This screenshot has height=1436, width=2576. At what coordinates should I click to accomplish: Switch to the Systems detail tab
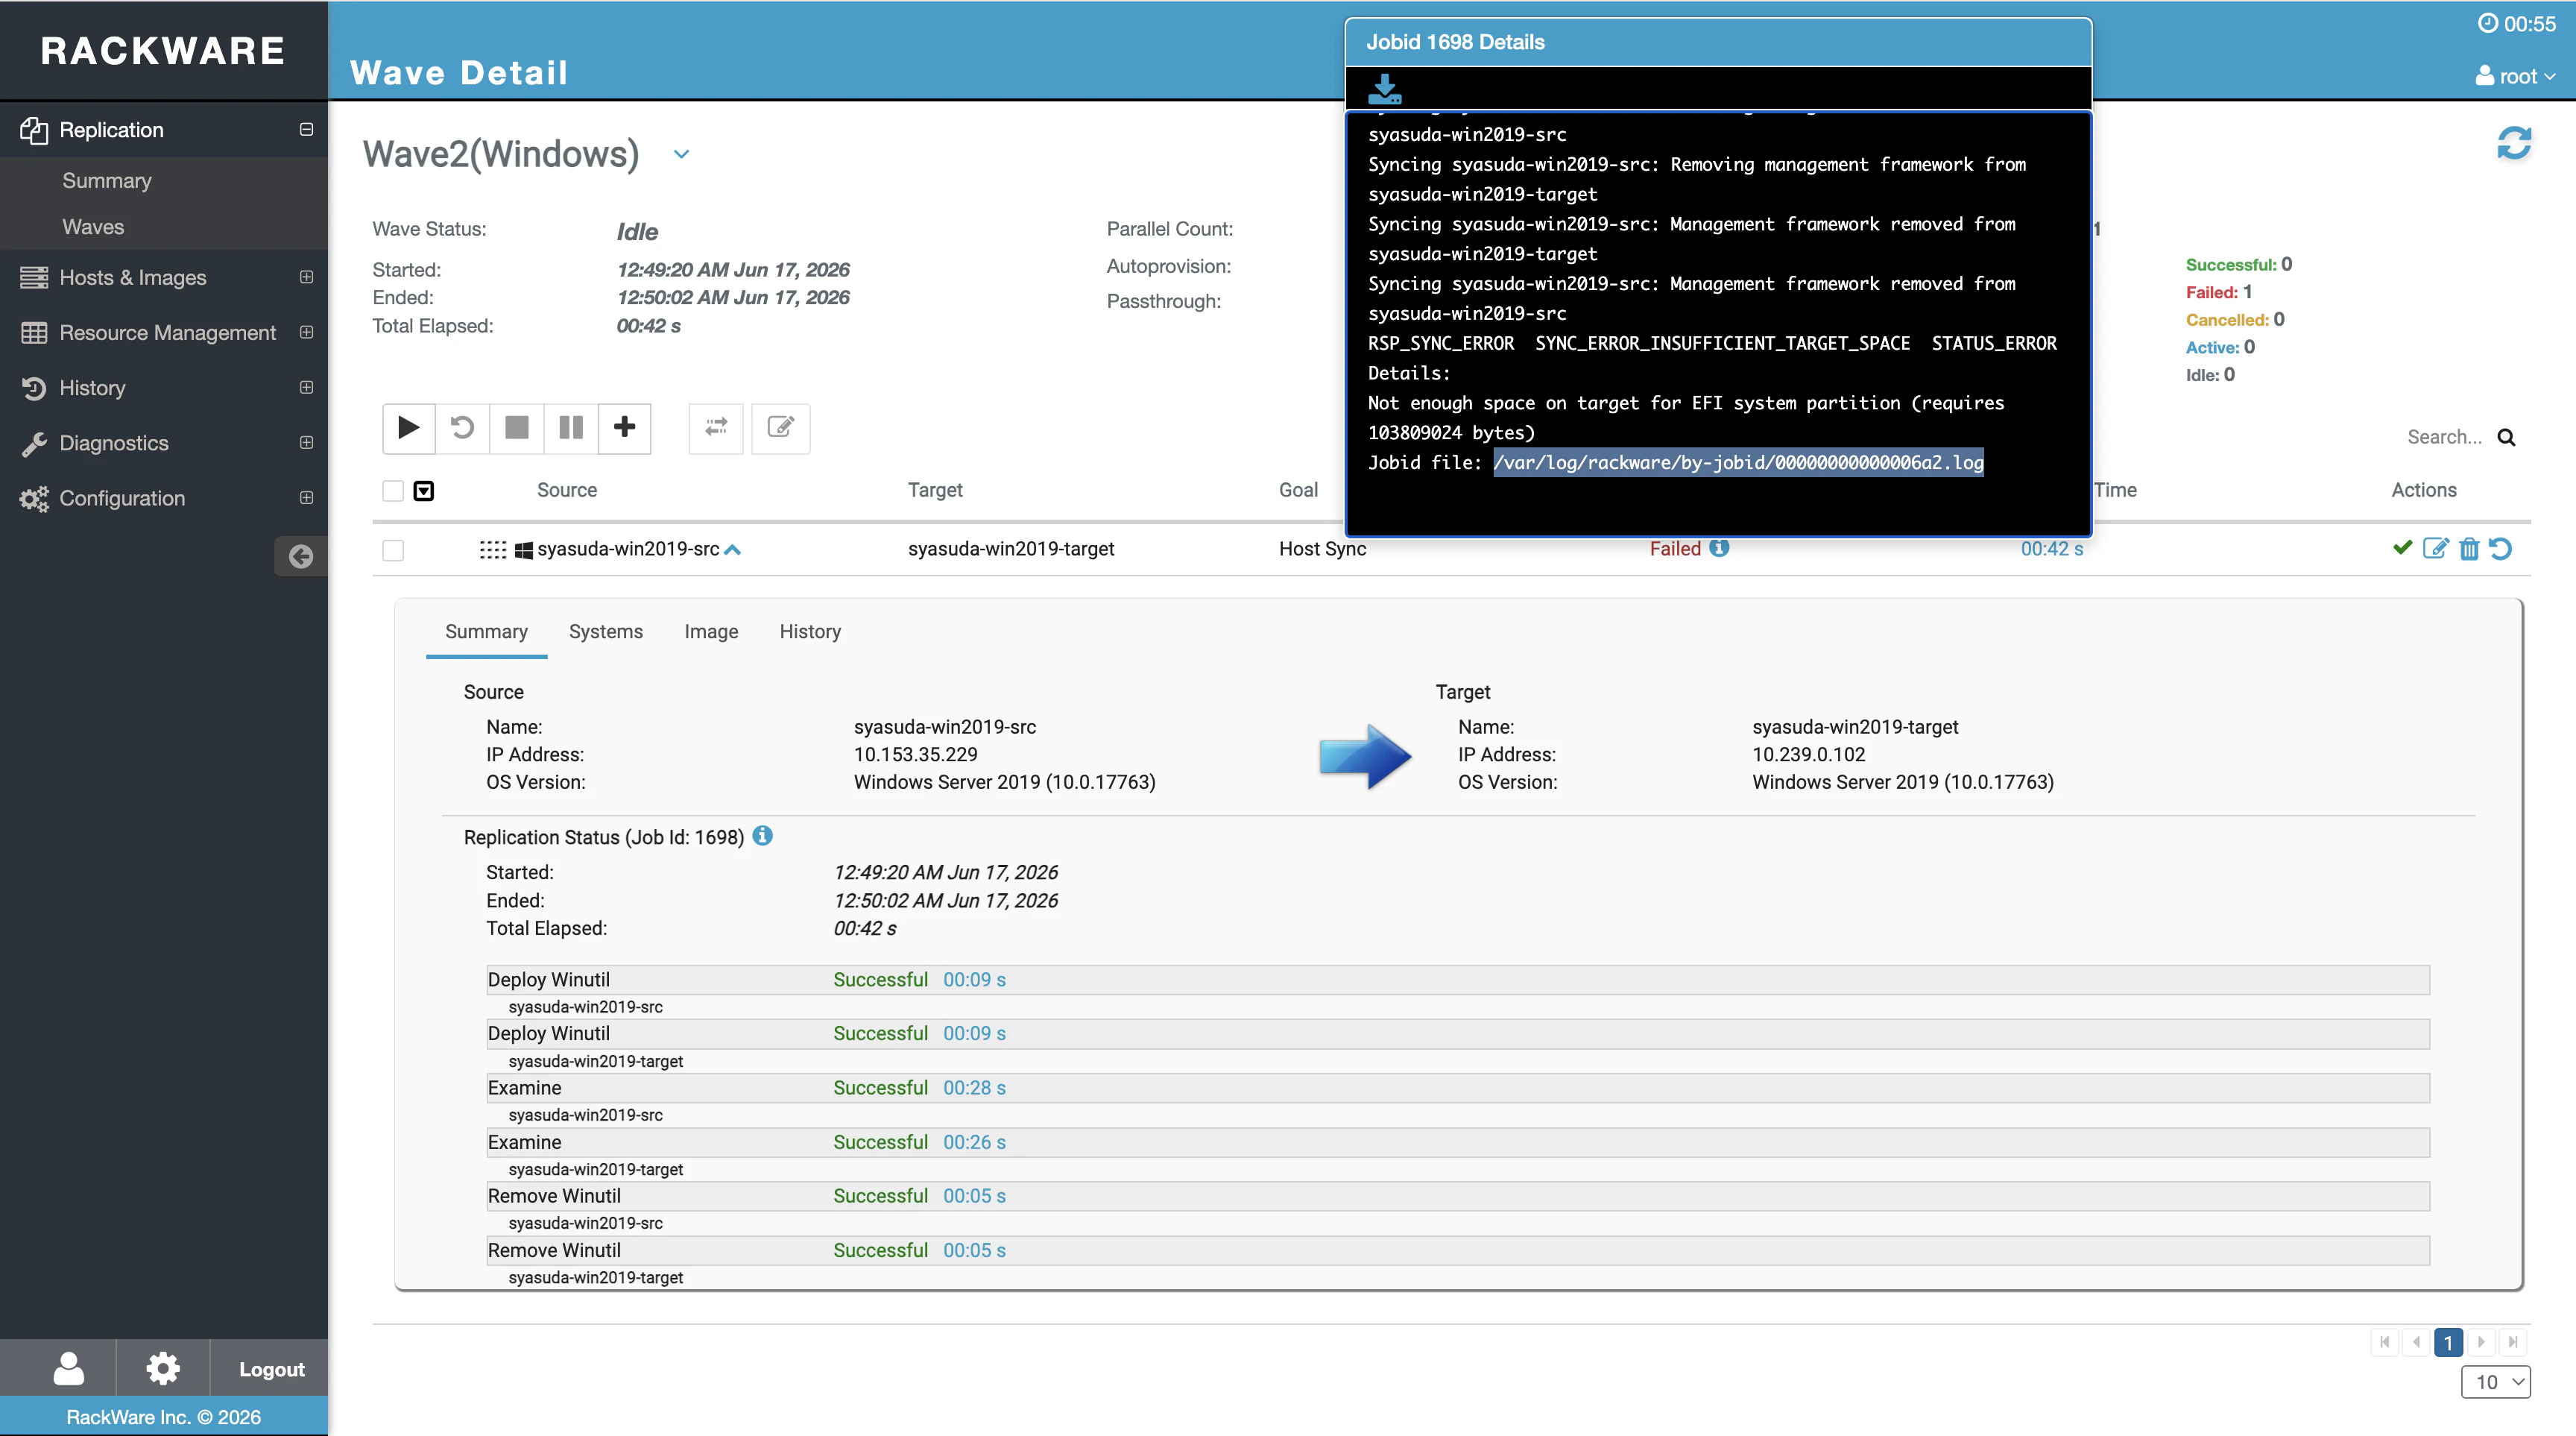point(606,632)
